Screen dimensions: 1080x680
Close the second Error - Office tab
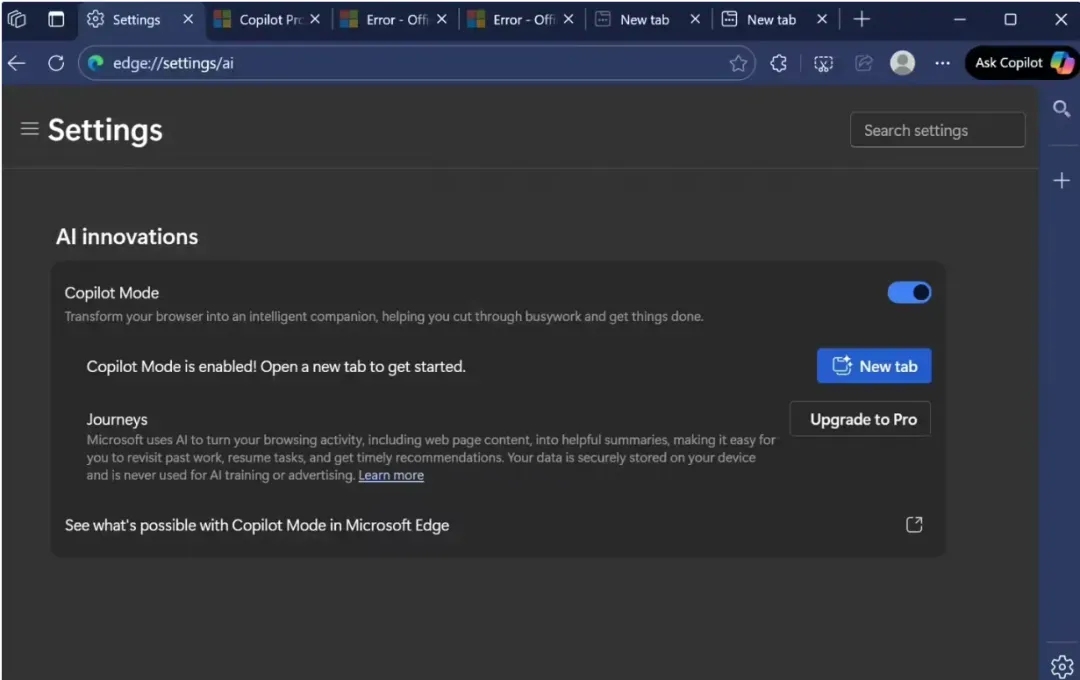(x=568, y=19)
